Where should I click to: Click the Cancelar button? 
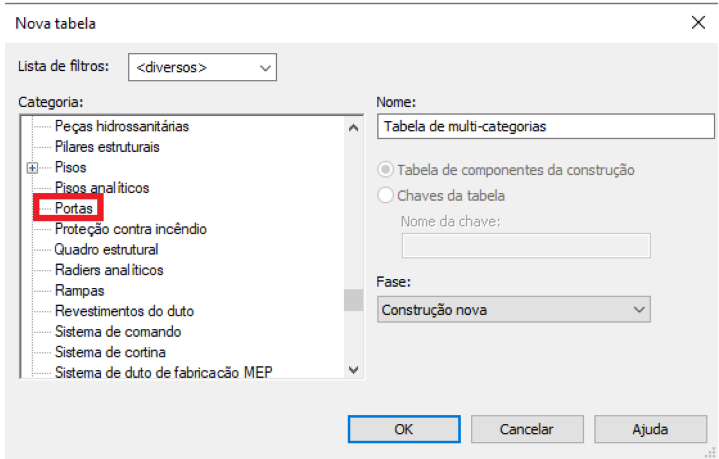click(x=527, y=429)
